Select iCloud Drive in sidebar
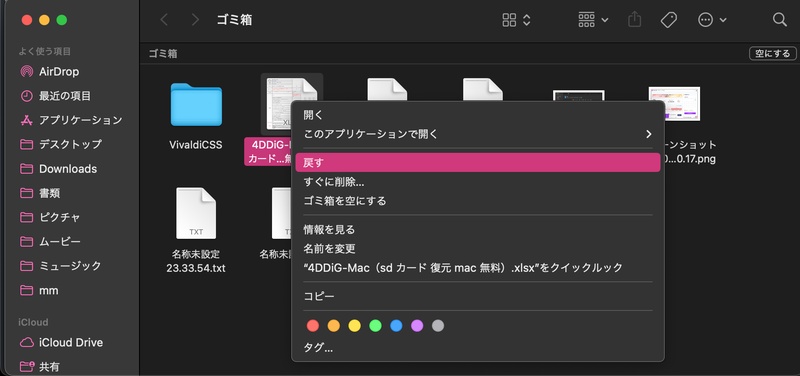This screenshot has width=800, height=376. pos(61,342)
